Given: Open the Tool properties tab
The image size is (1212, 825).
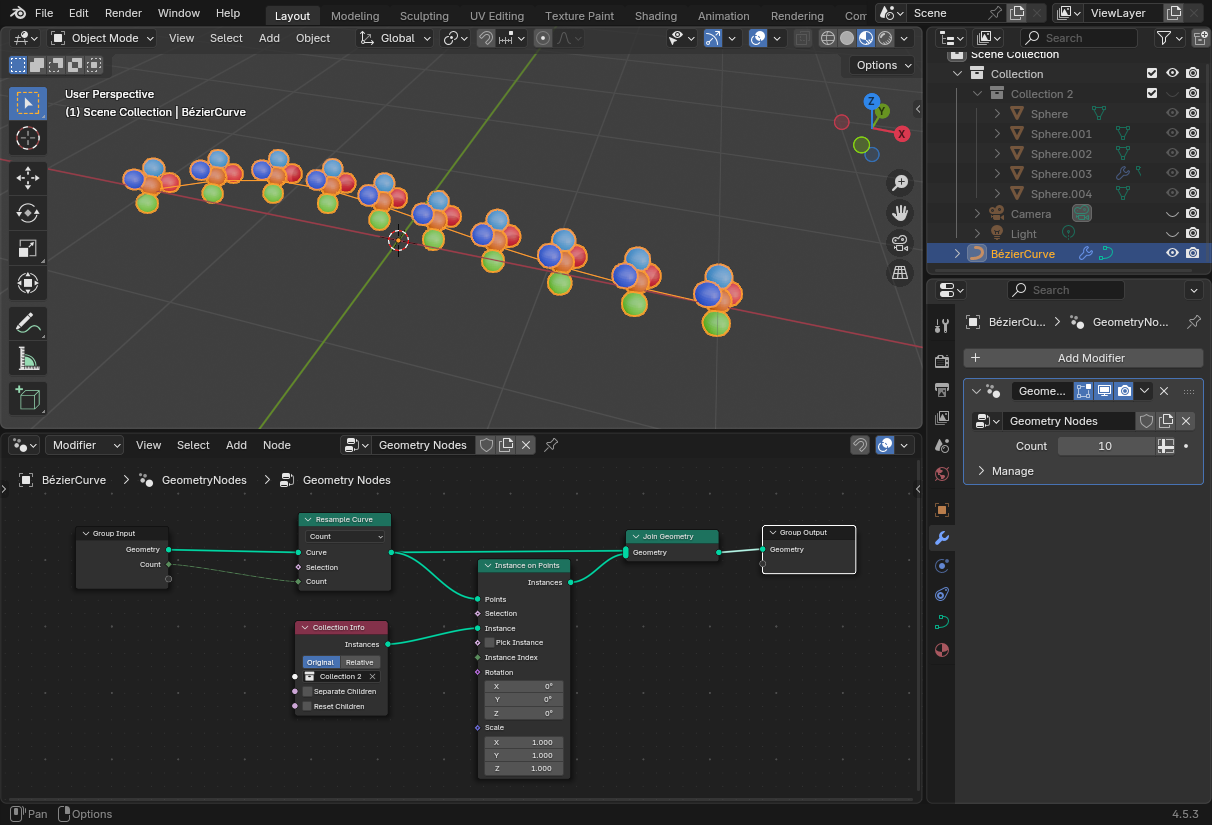Looking at the screenshot, I should click(x=941, y=325).
